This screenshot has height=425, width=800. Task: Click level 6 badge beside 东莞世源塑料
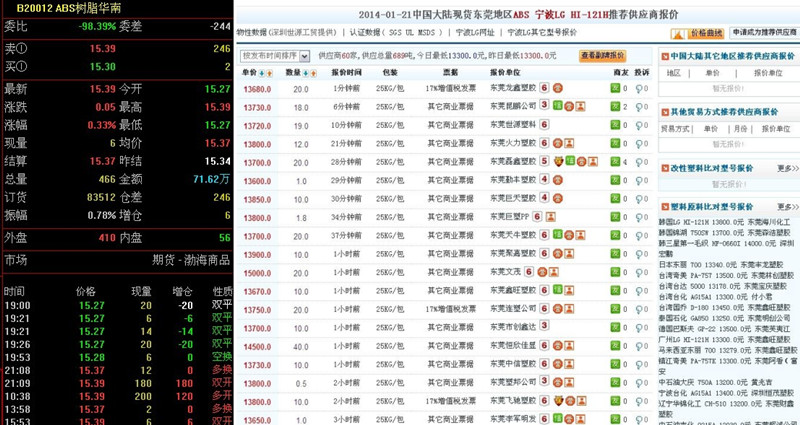point(545,125)
